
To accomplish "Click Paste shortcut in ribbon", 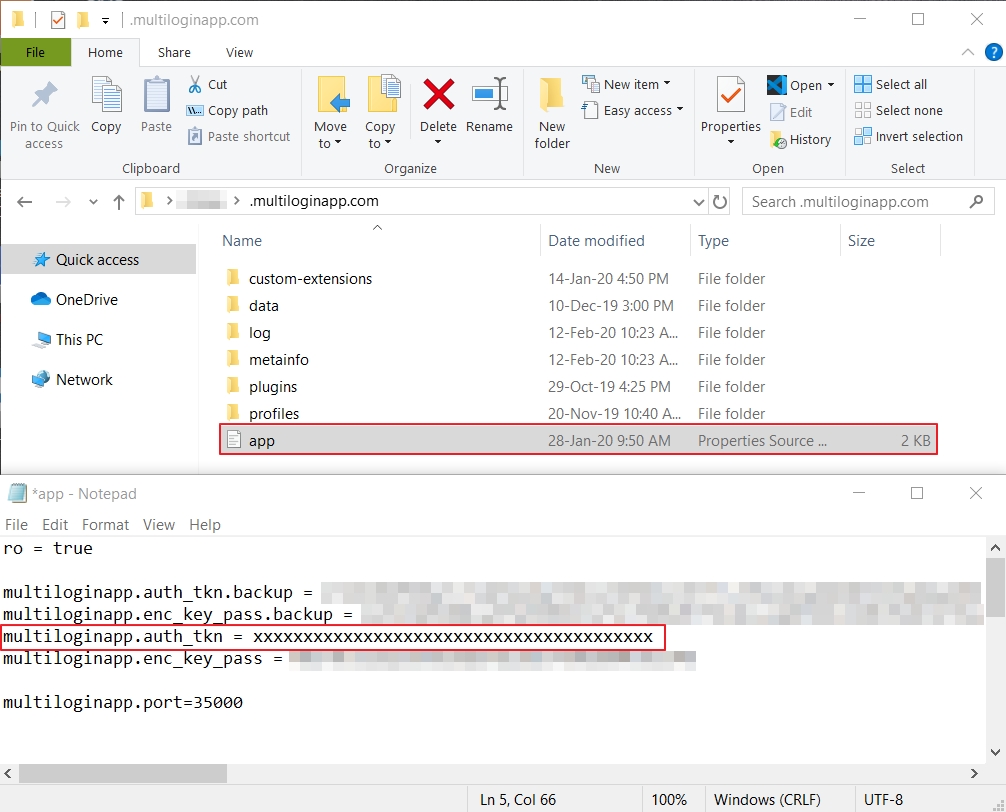I will point(239,137).
